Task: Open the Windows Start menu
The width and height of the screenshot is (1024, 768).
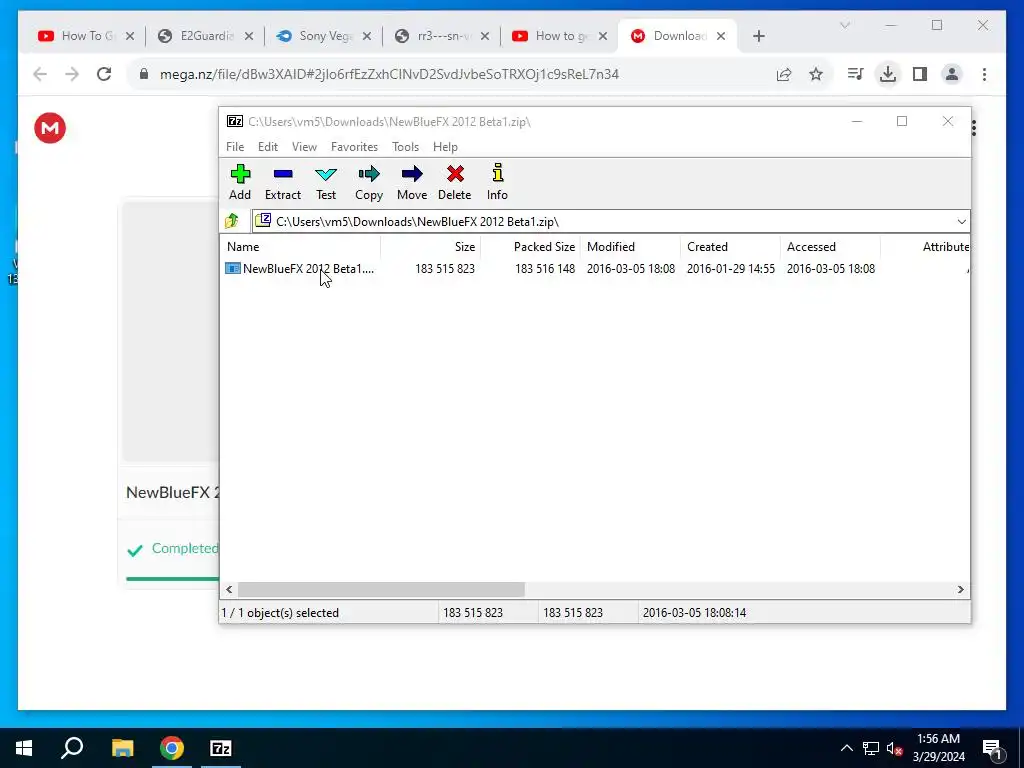Action: pos(24,748)
